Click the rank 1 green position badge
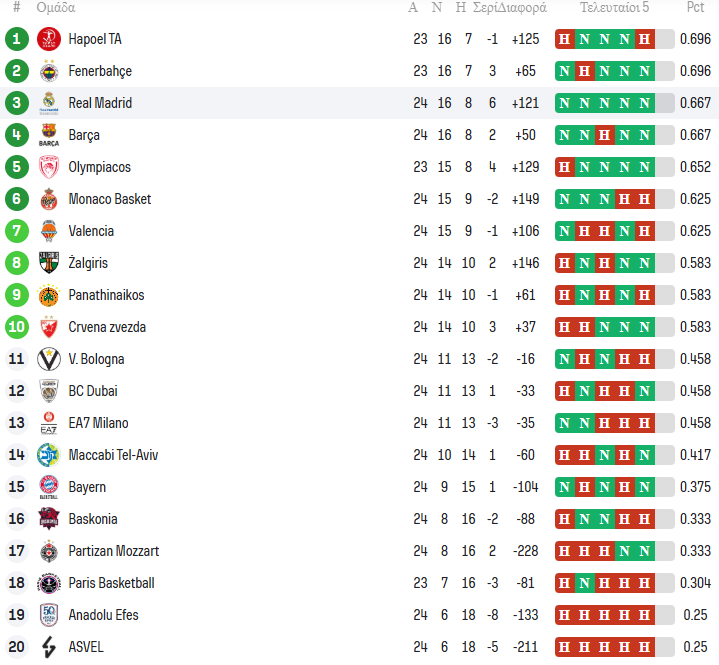This screenshot has height=665, width=719. (x=16, y=39)
